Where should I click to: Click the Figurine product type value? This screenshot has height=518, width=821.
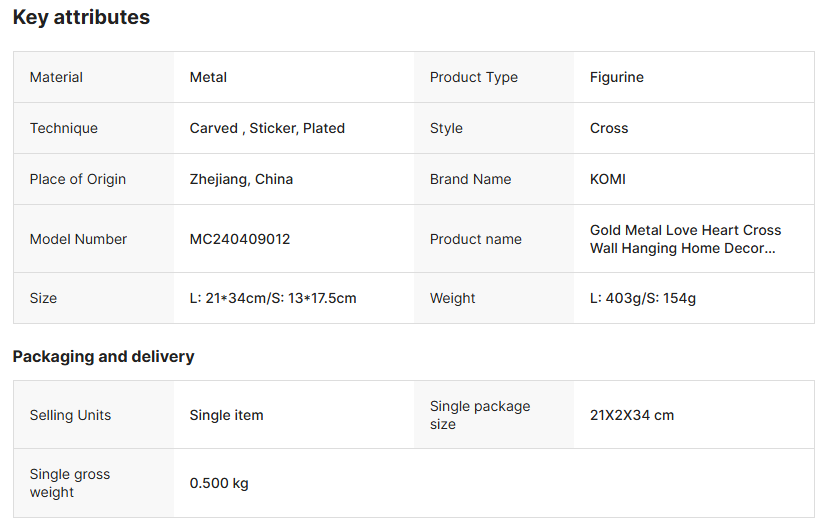617,77
